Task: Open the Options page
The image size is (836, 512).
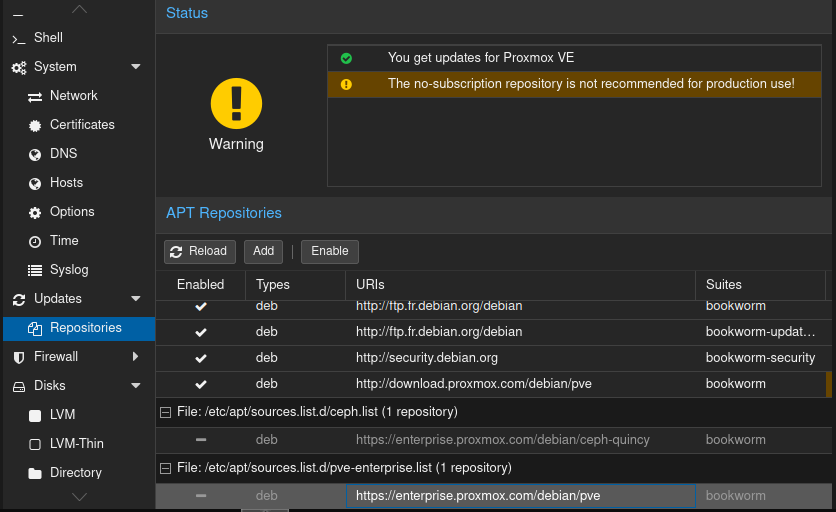Action: [79, 212]
